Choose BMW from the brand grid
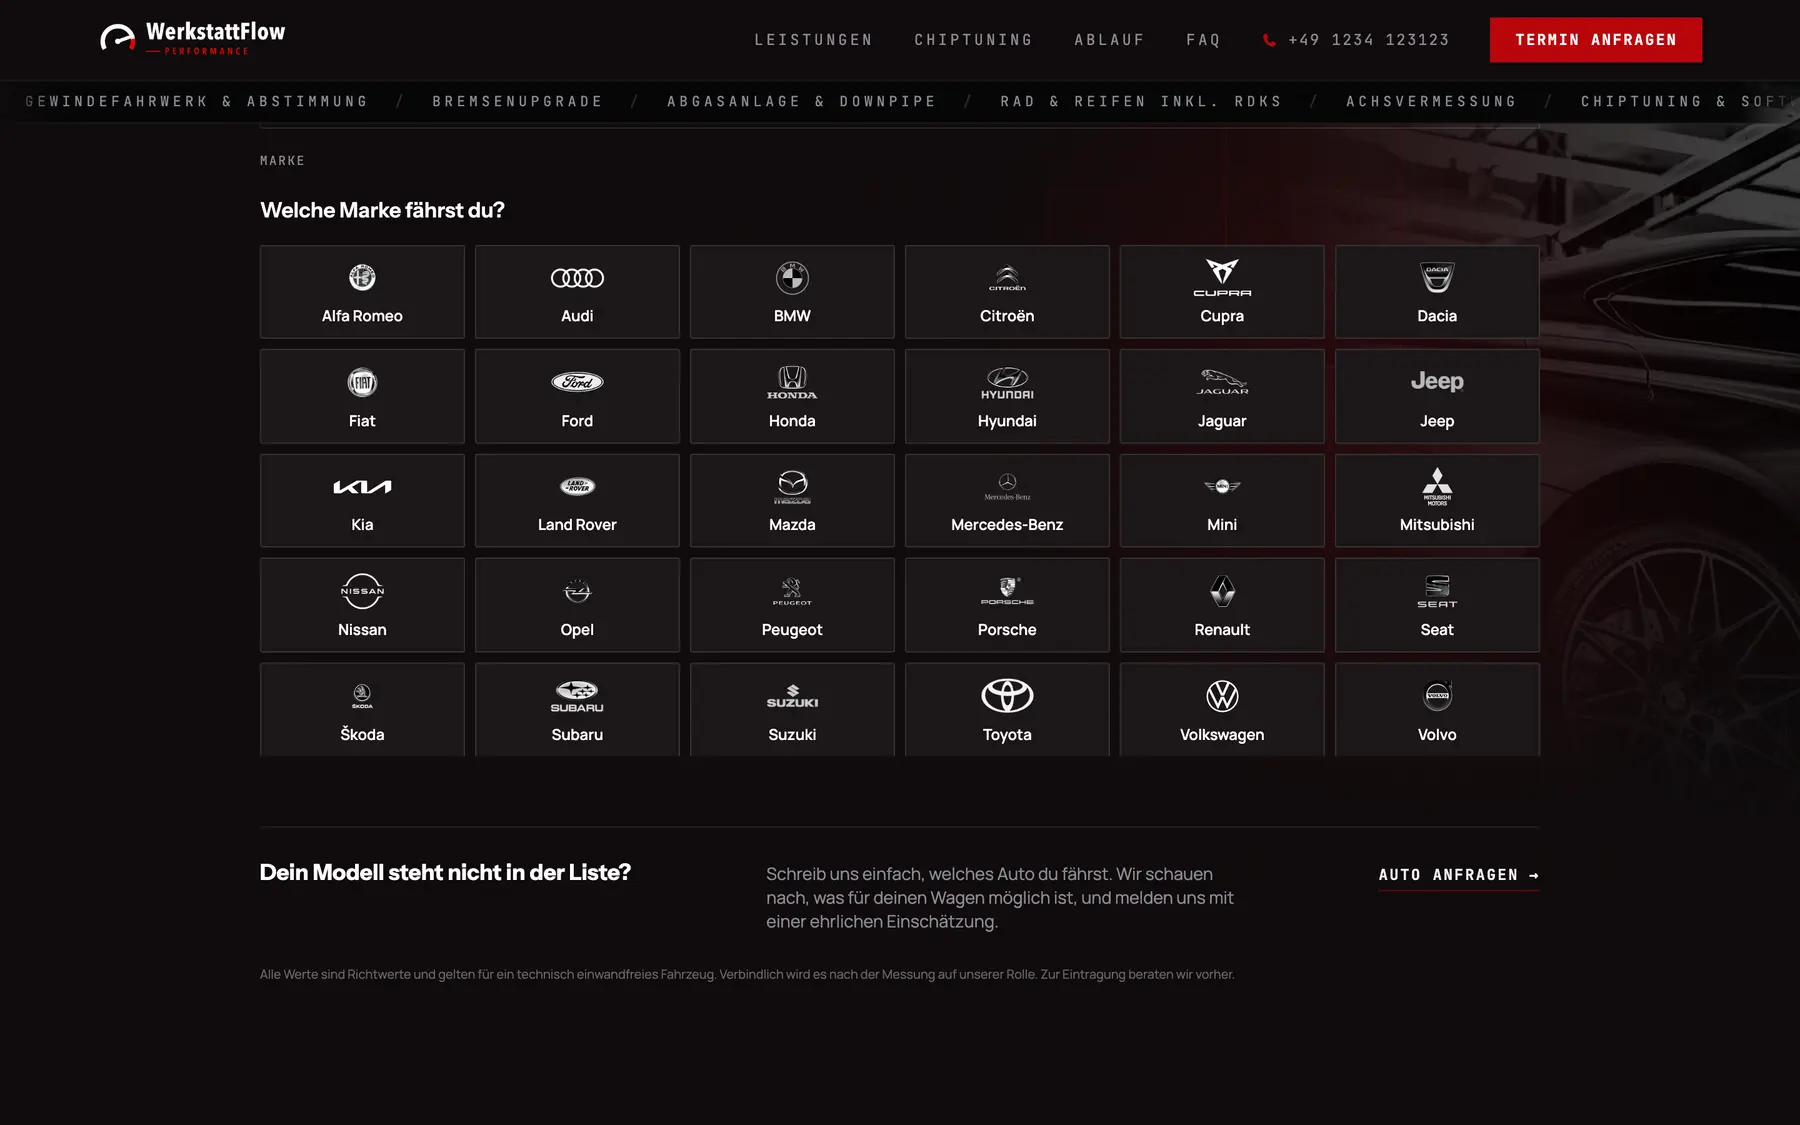Viewport: 1800px width, 1125px height. pyautogui.click(x=792, y=292)
